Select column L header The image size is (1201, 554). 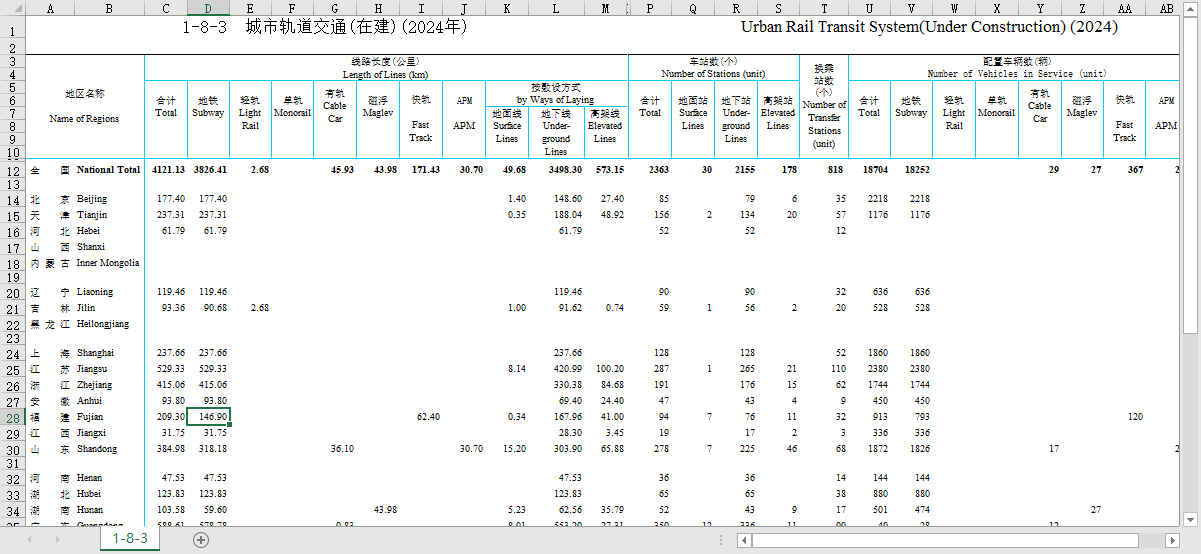556,7
